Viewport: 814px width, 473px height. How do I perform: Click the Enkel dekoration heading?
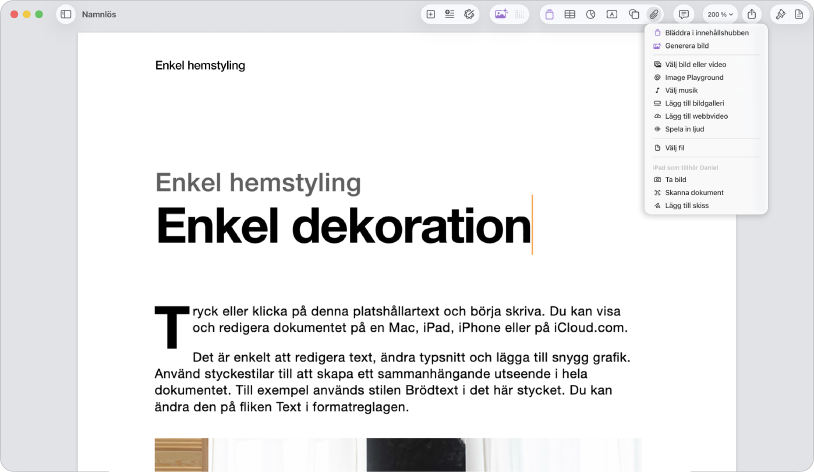coord(343,226)
